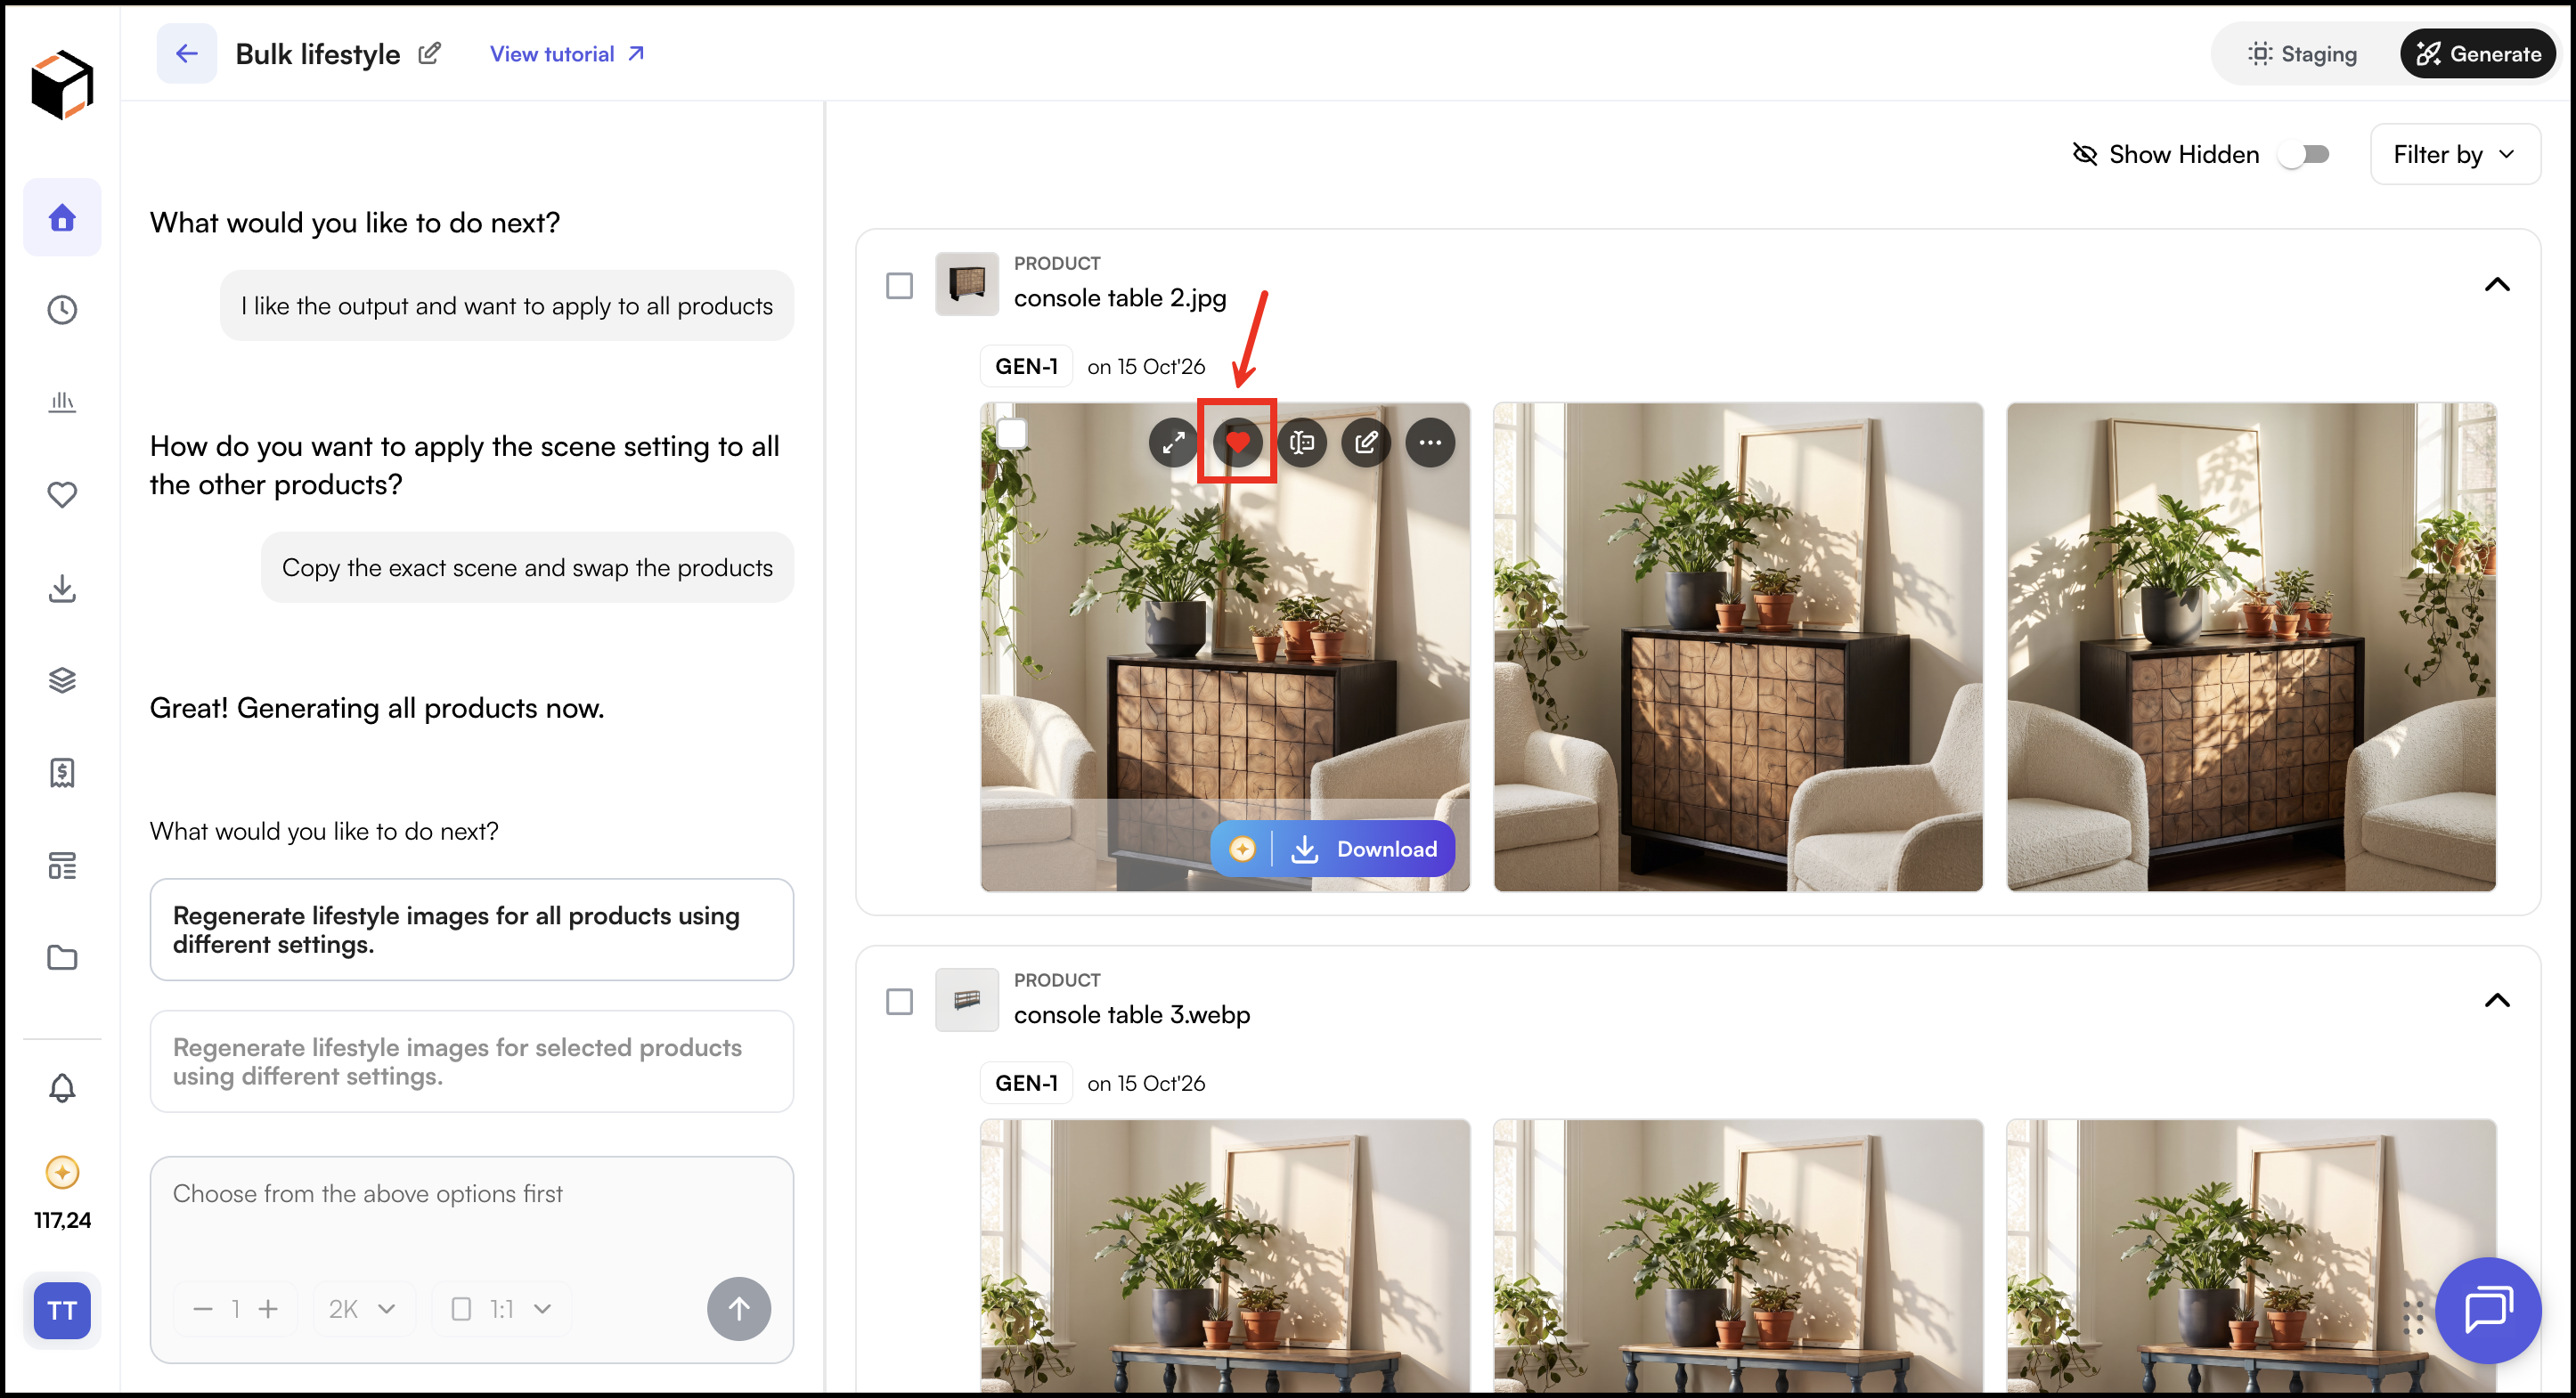Select the first generated image checkbox
The image size is (2576, 1398).
tap(1012, 434)
